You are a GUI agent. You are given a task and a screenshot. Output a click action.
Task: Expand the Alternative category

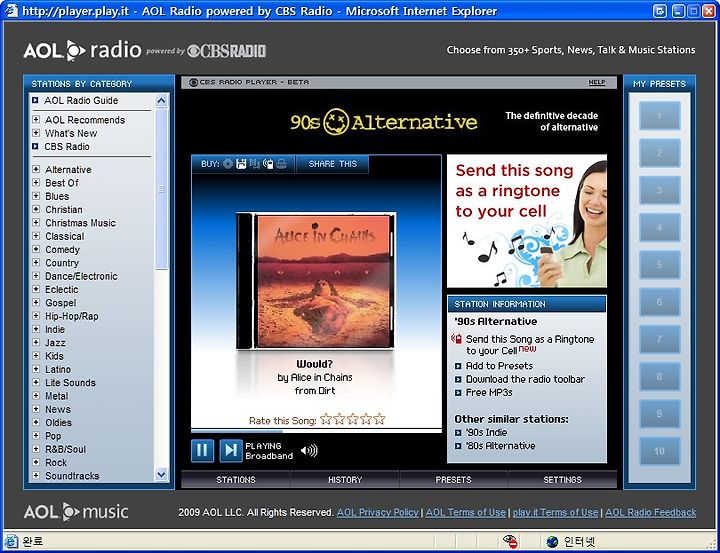tap(36, 169)
